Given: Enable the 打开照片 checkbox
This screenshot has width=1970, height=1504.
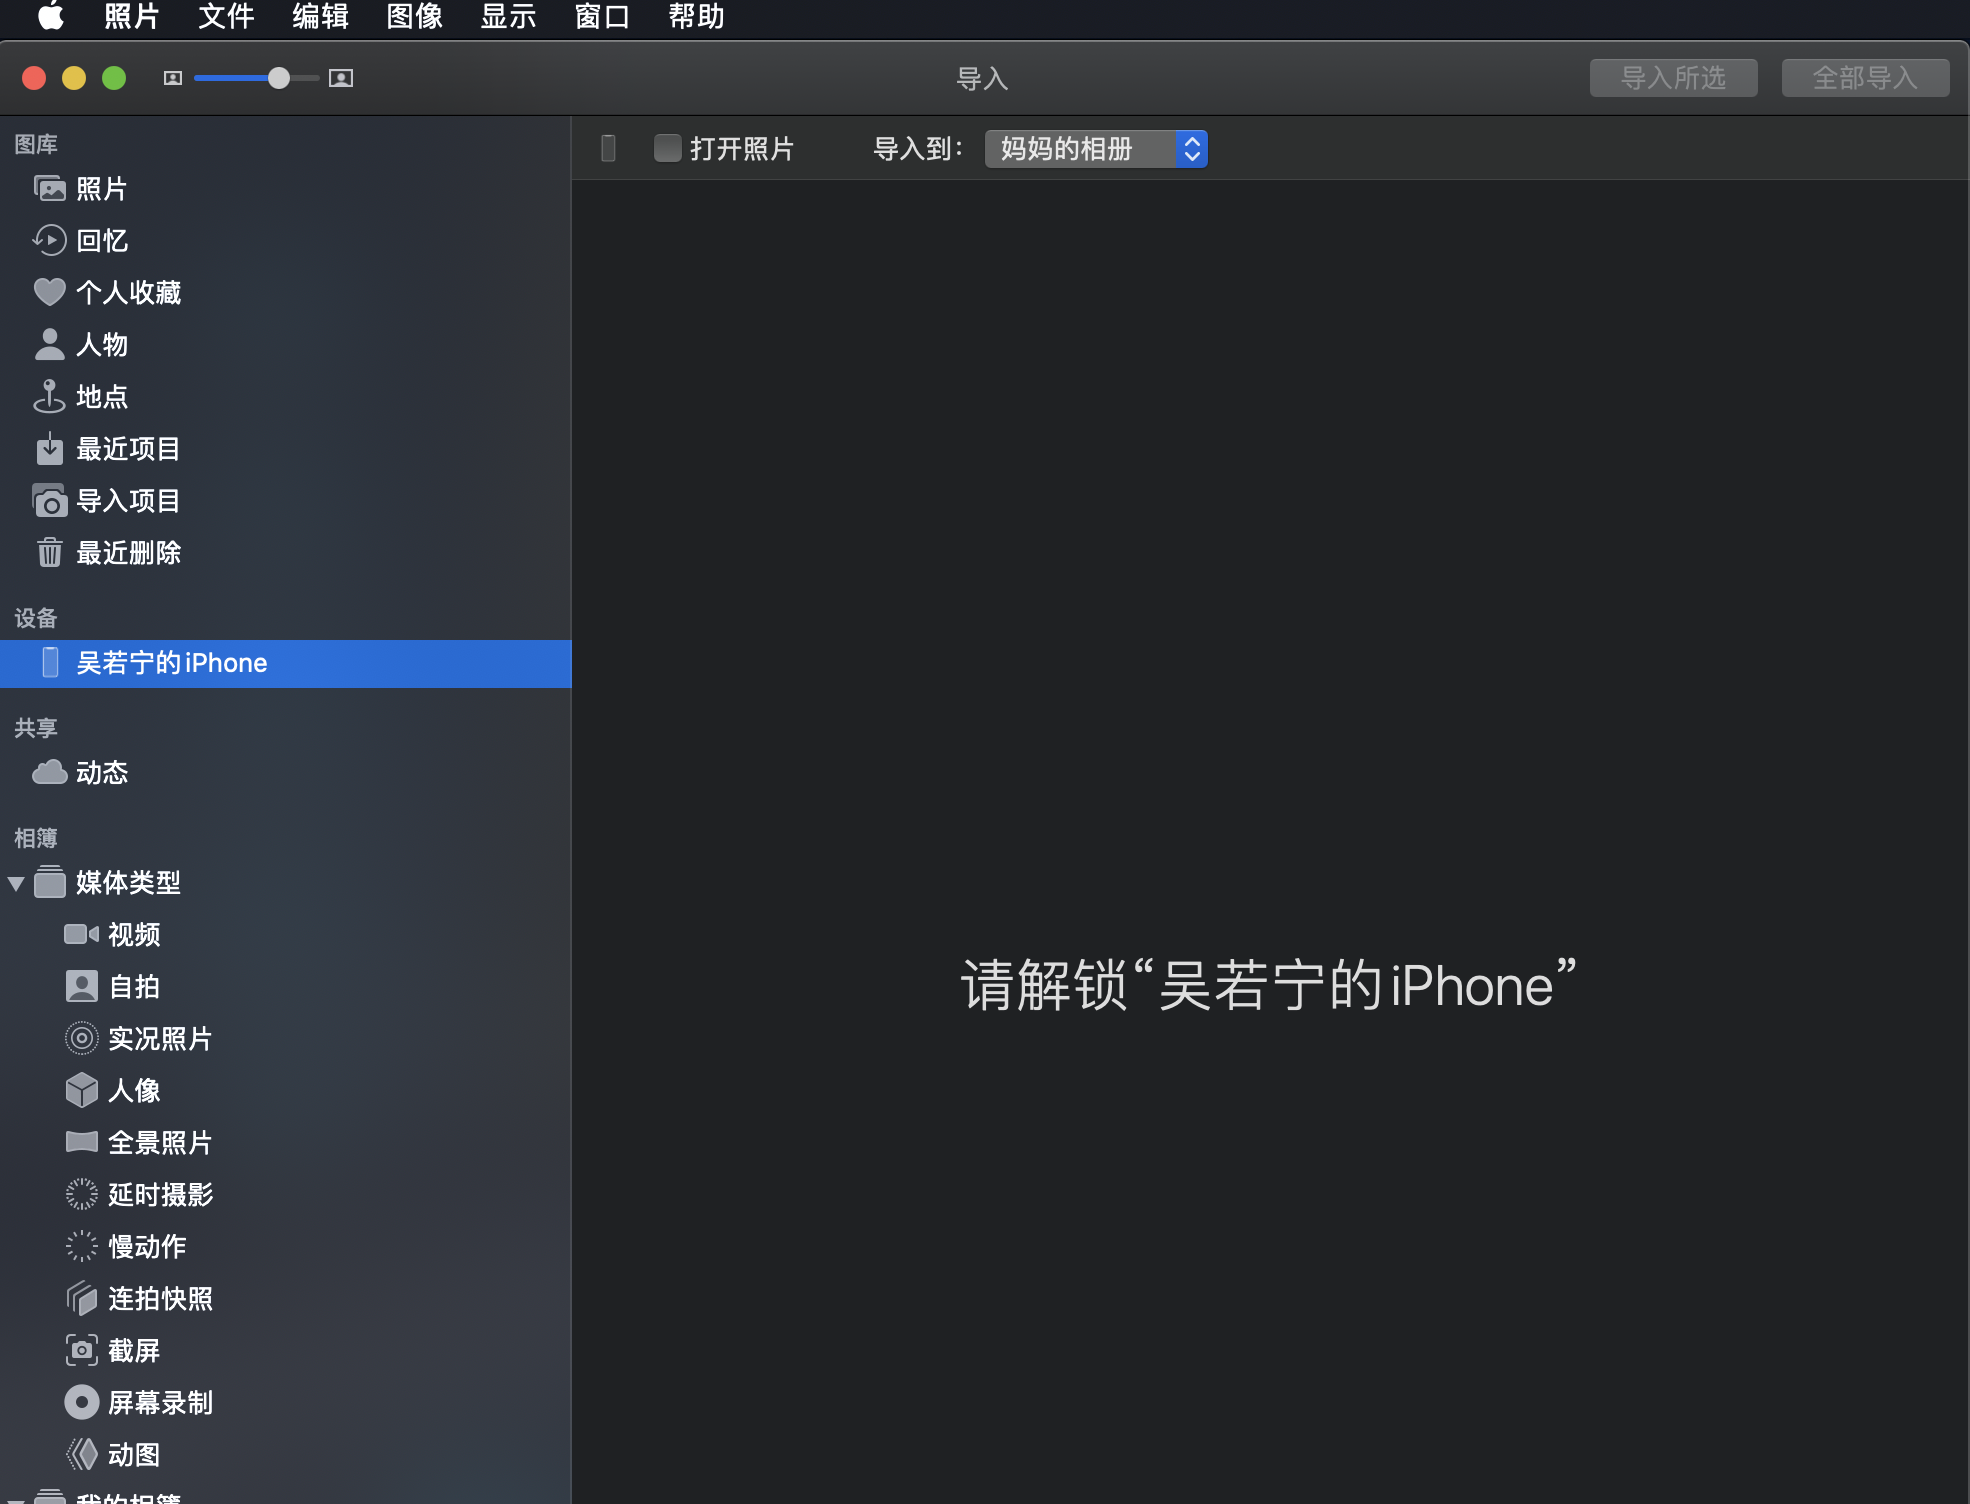Looking at the screenshot, I should [x=667, y=148].
